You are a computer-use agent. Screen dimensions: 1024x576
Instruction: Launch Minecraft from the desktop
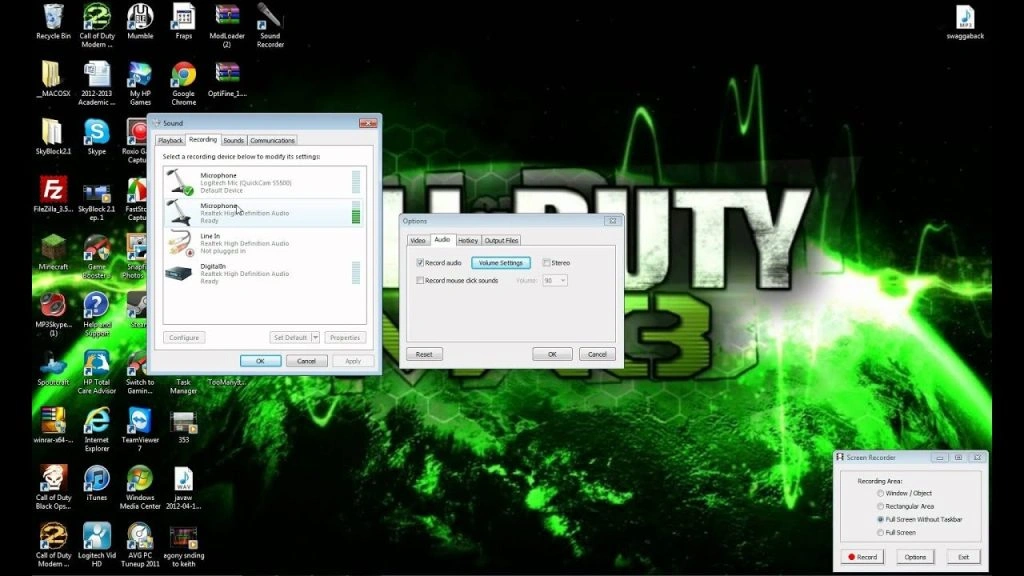pyautogui.click(x=53, y=252)
